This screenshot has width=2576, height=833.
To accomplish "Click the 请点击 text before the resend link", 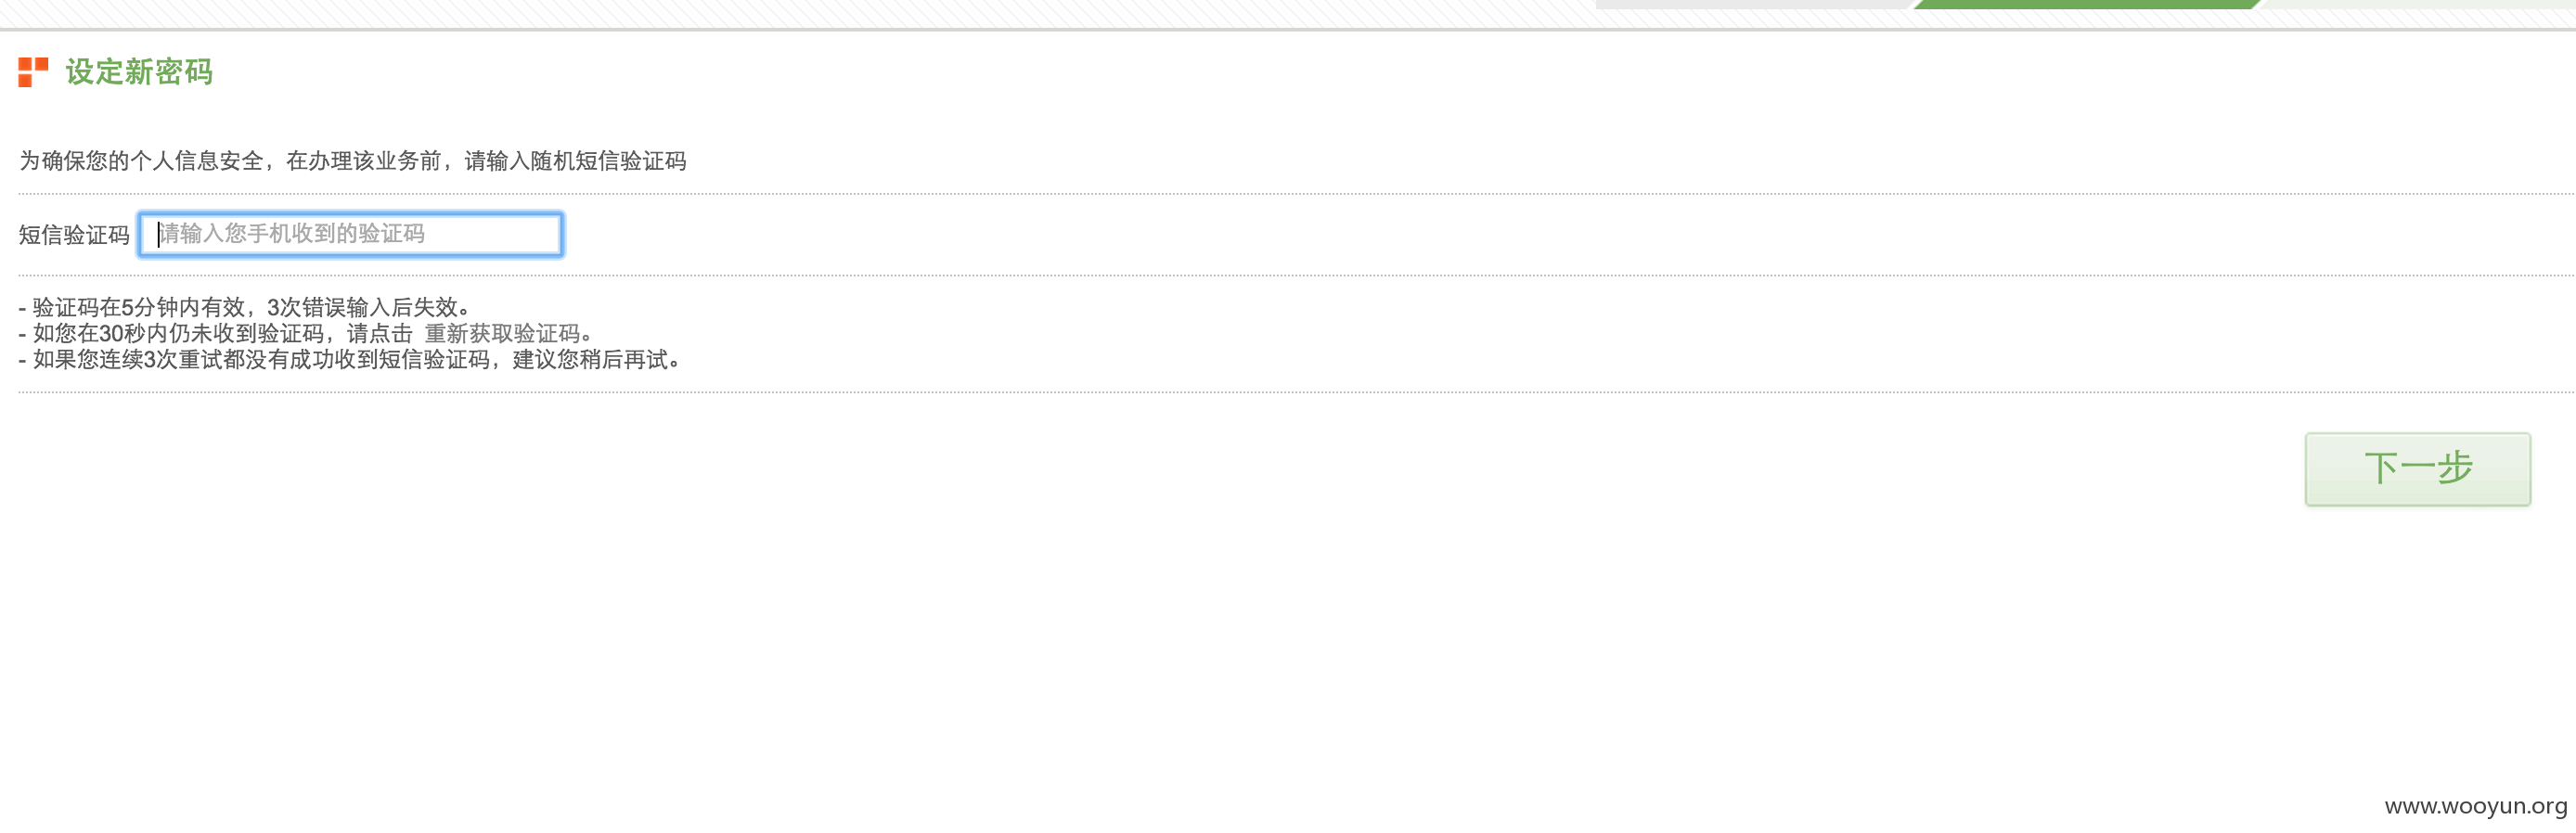I will [x=379, y=333].
